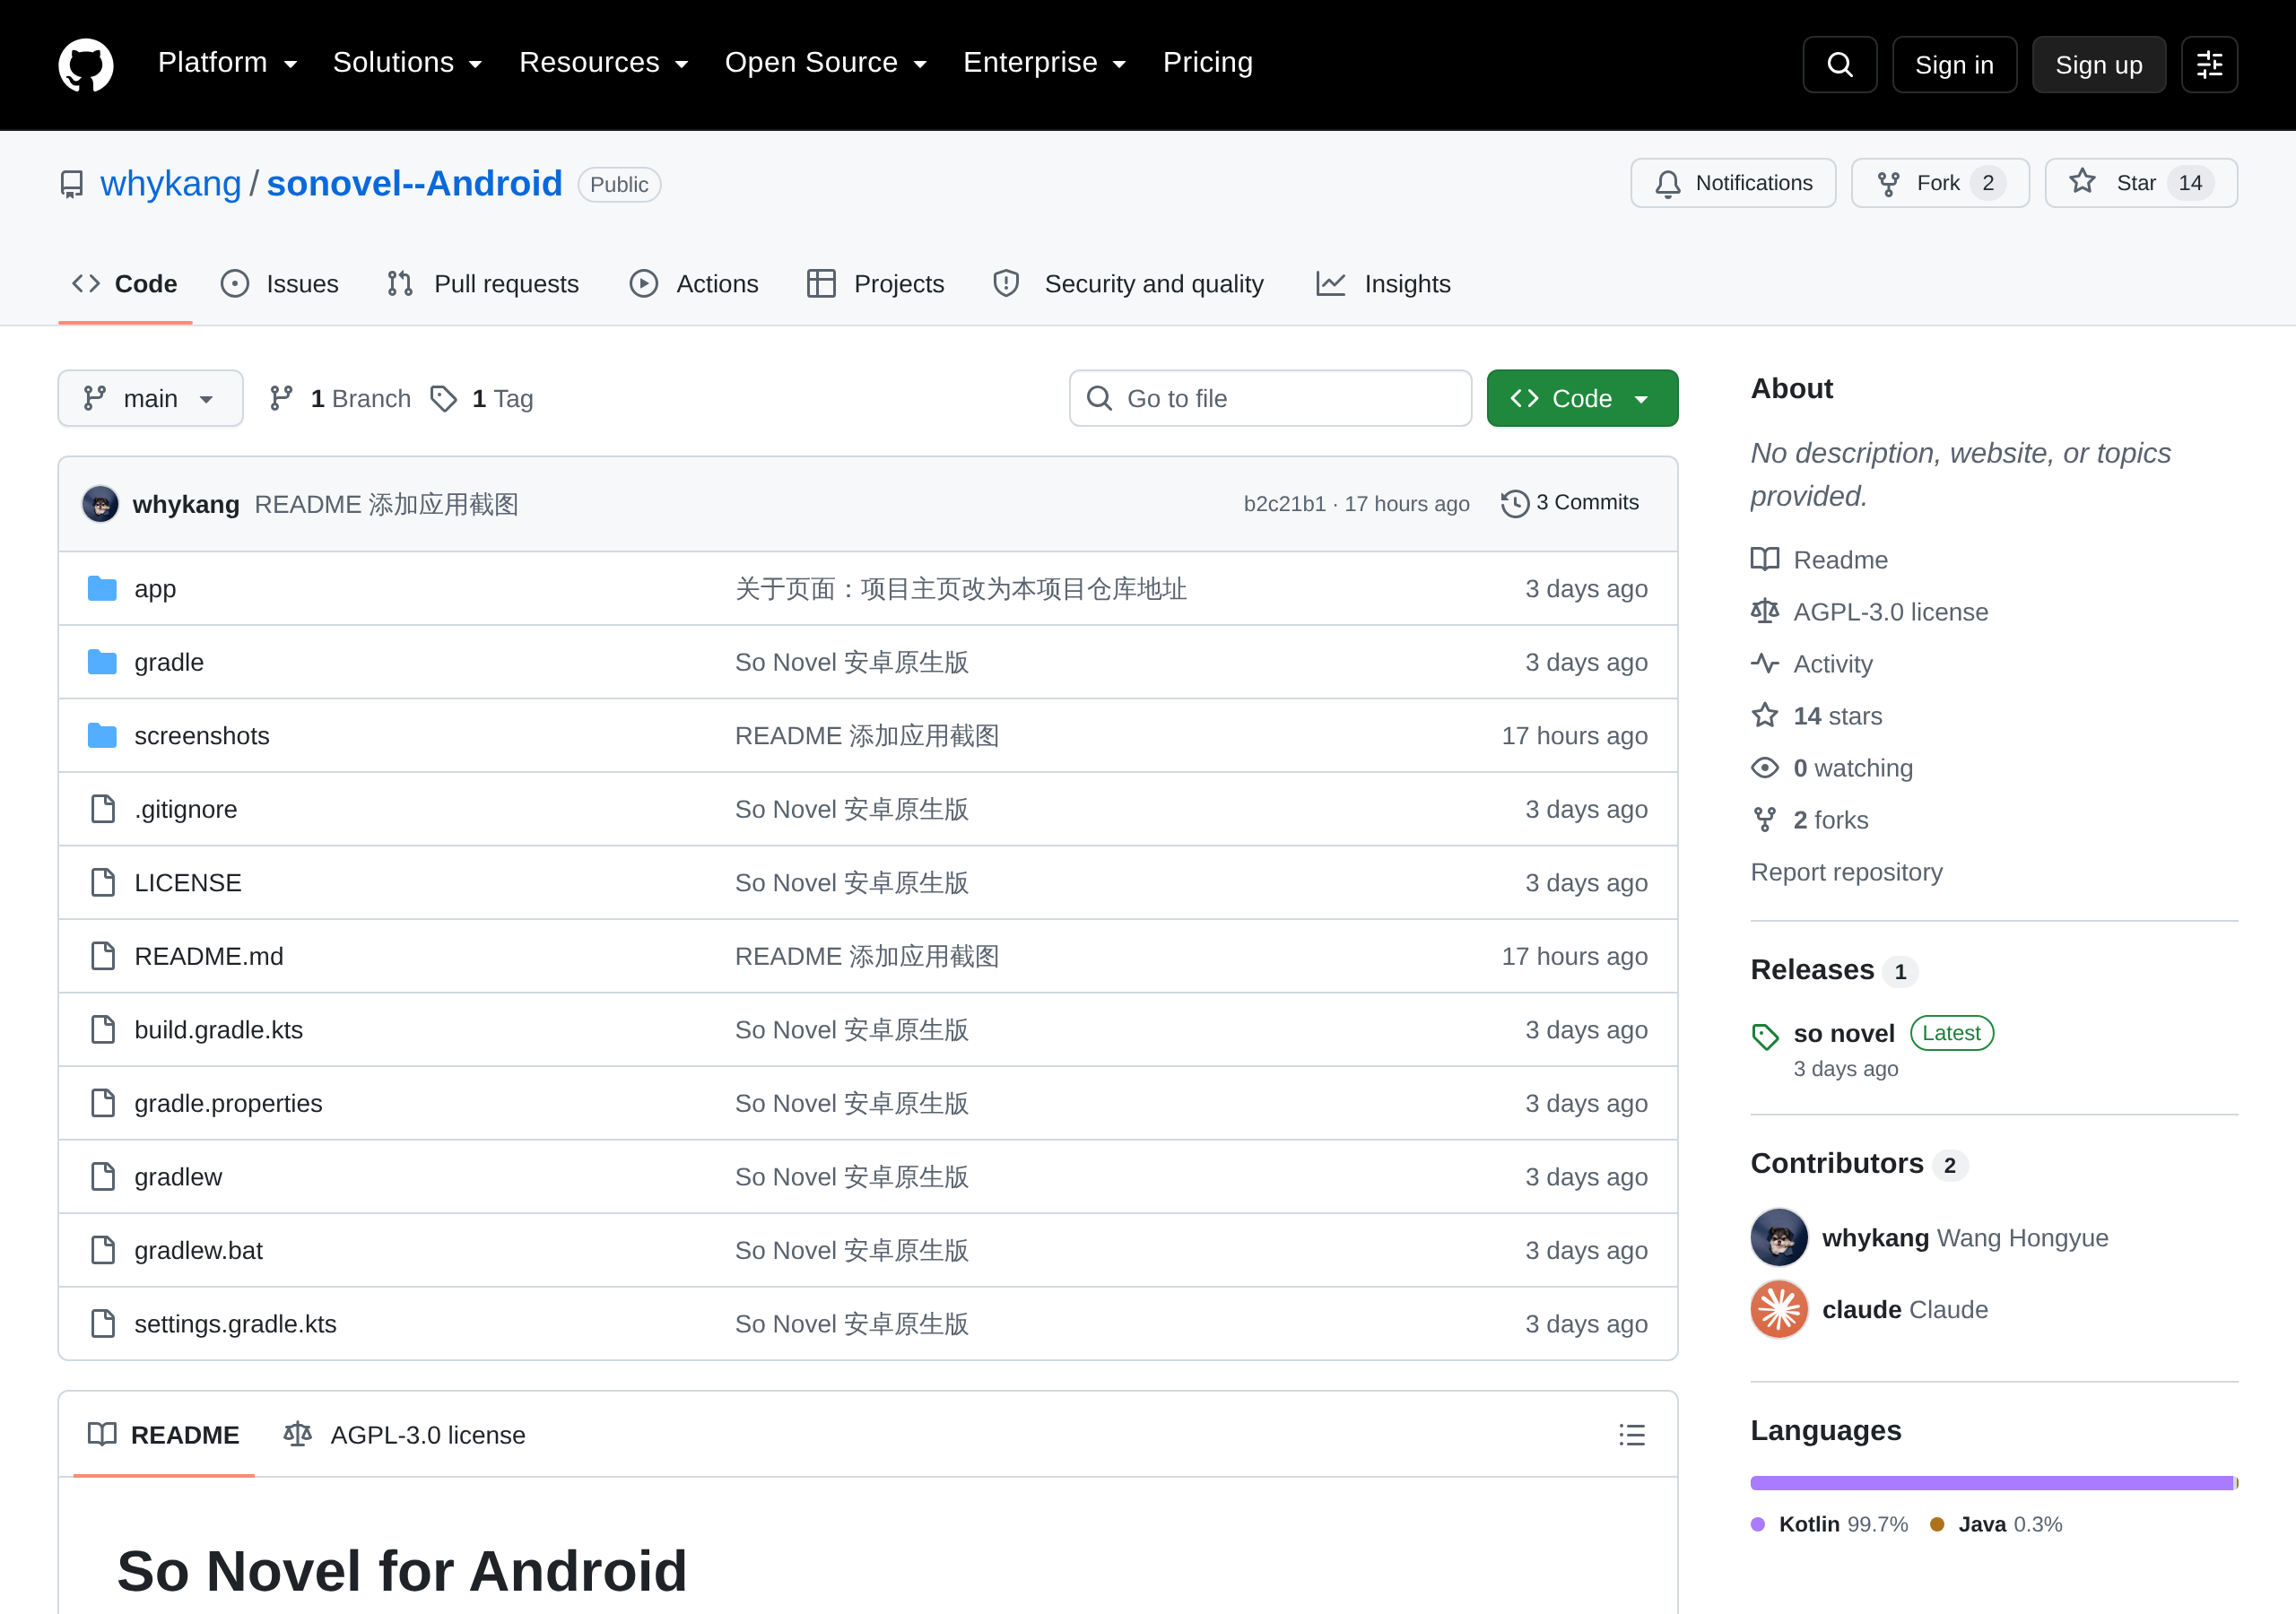Open the app folder

(155, 589)
